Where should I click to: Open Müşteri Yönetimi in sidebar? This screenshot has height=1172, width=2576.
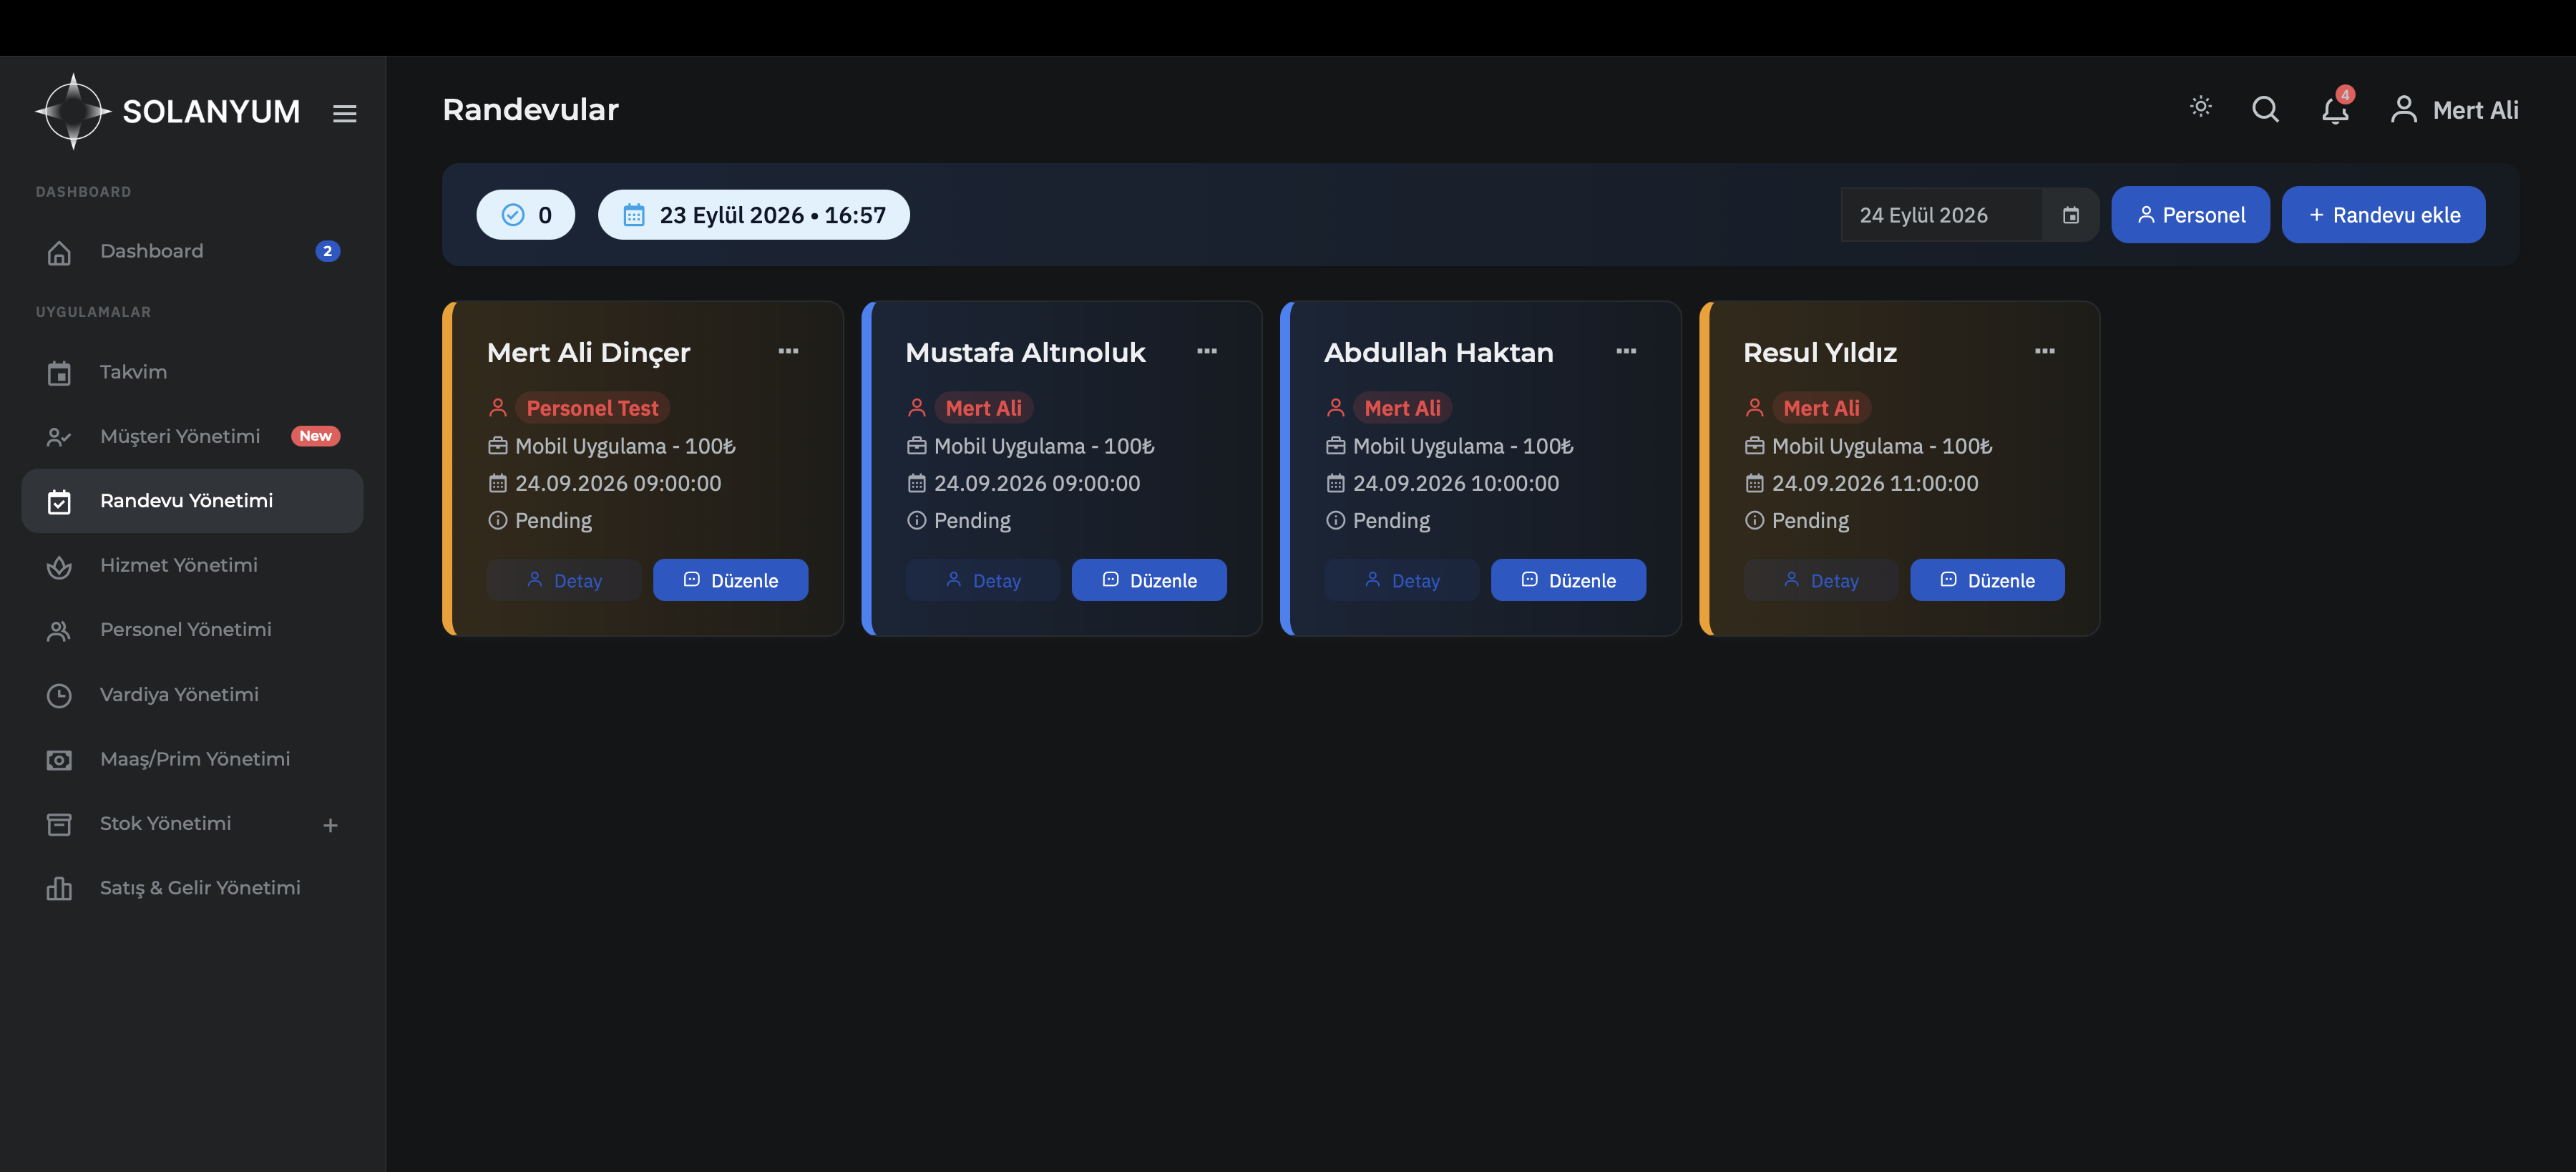(192, 436)
